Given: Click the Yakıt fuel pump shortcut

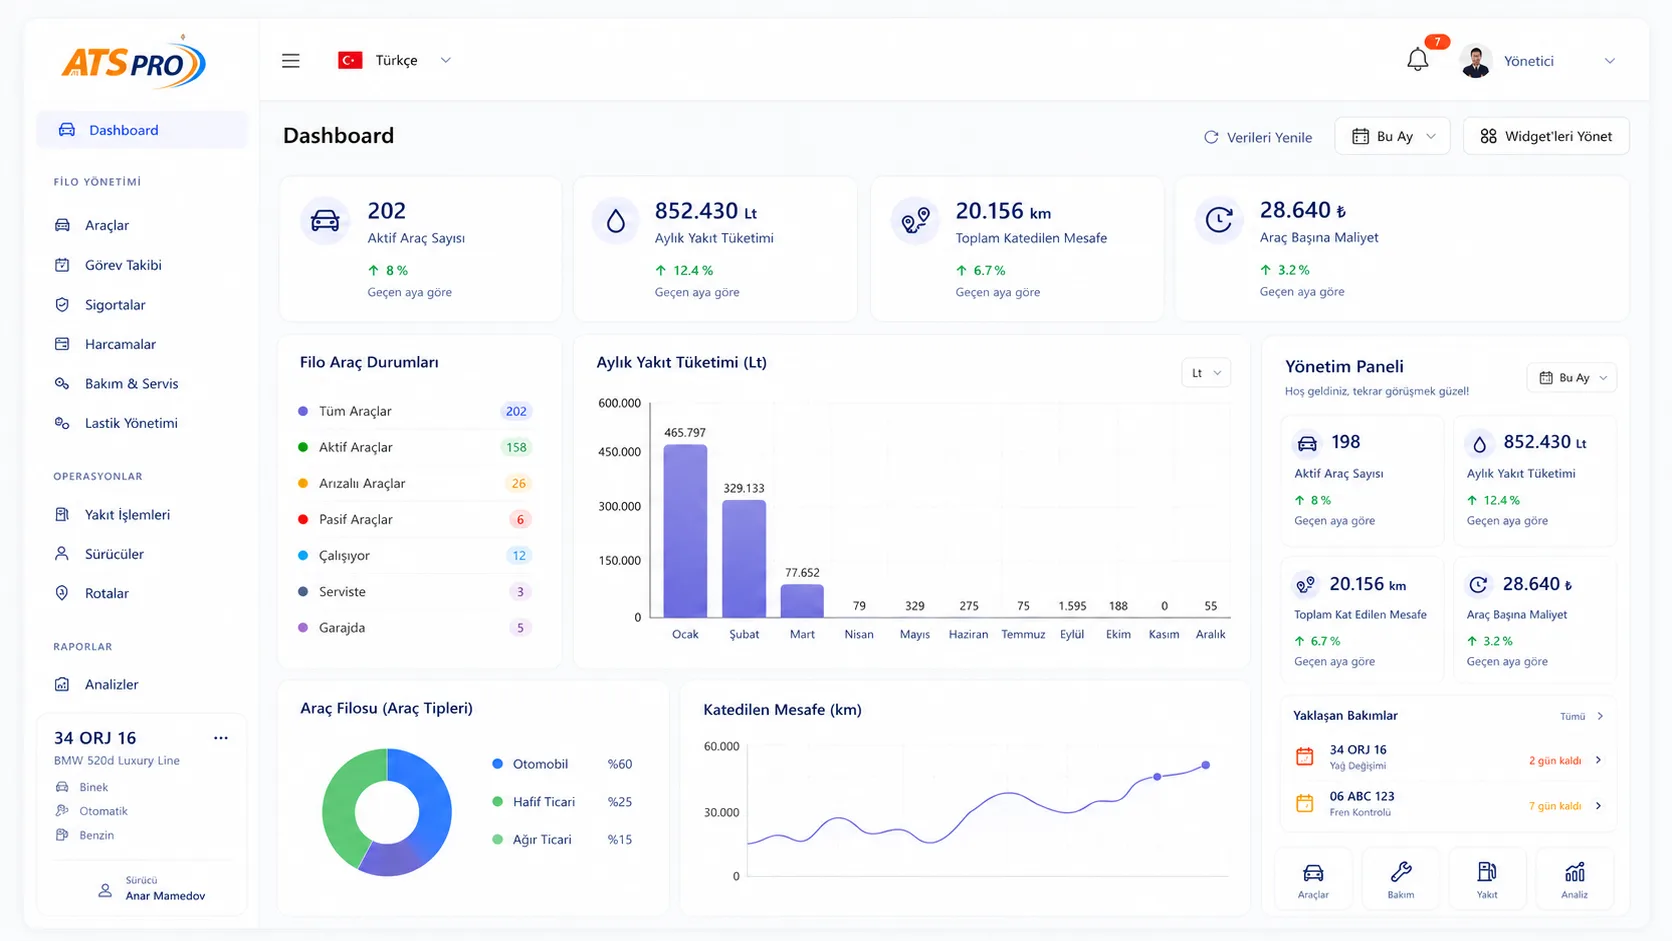Looking at the screenshot, I should click(1487, 879).
